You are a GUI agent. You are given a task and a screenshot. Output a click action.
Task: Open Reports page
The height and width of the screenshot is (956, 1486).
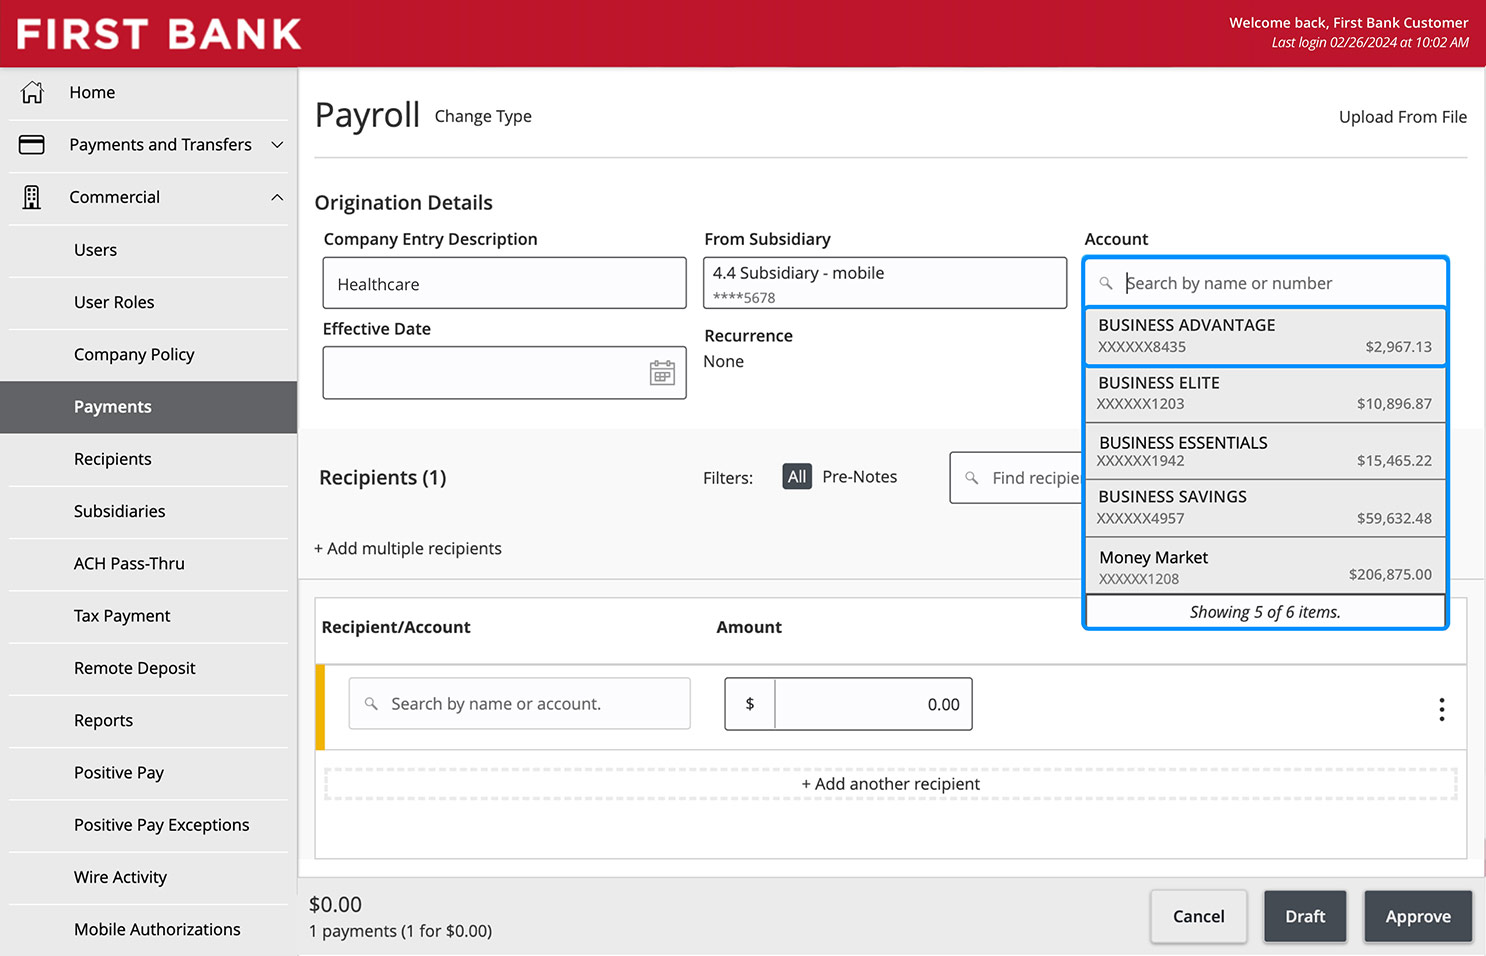tap(103, 720)
